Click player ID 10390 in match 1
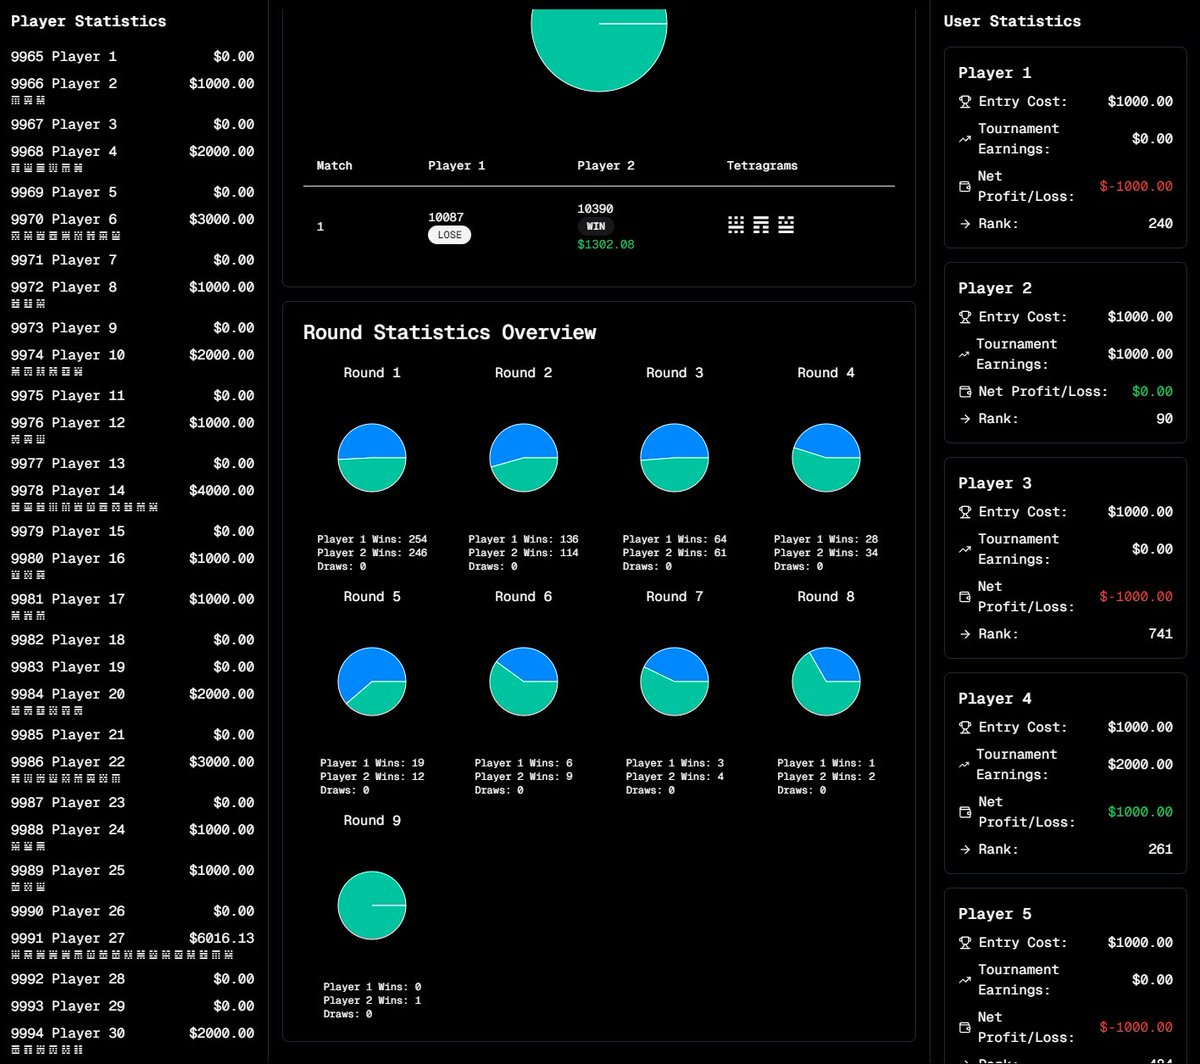The image size is (1200, 1064). coord(596,209)
